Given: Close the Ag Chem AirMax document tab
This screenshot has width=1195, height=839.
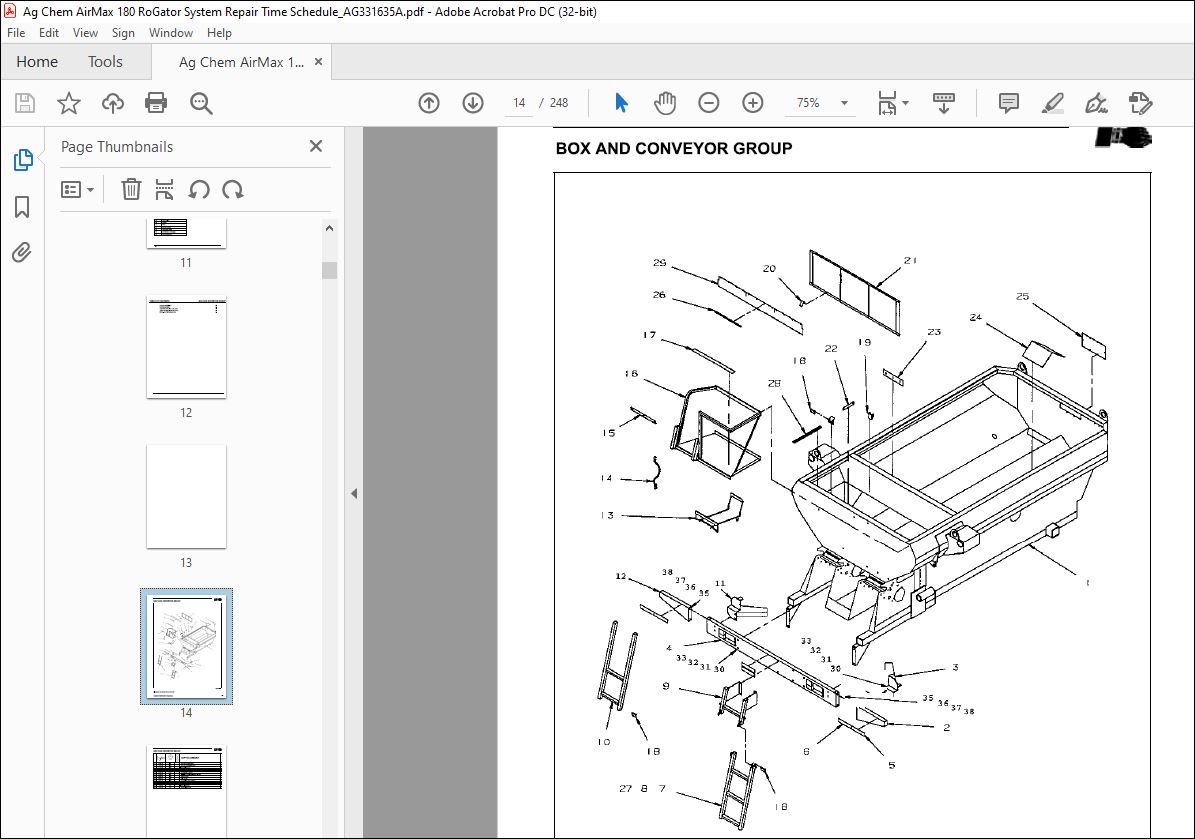Looking at the screenshot, I should click(x=319, y=62).
